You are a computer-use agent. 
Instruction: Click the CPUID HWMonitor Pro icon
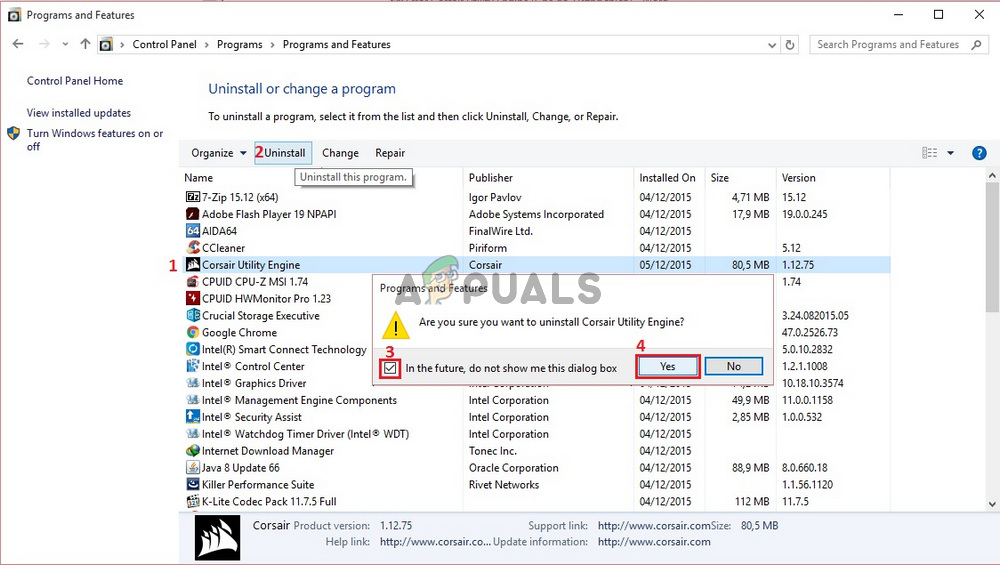[x=193, y=298]
